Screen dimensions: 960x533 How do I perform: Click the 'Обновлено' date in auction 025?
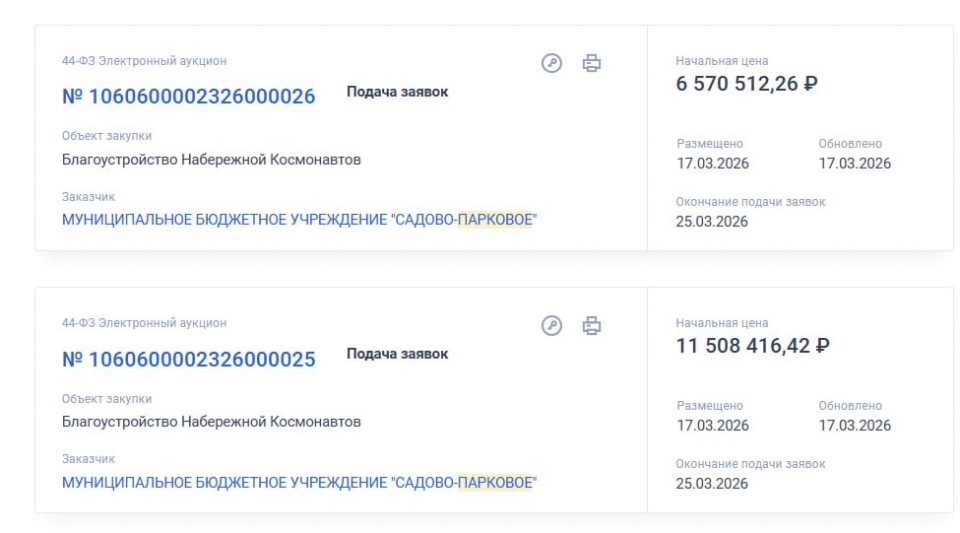pyautogui.click(x=854, y=426)
